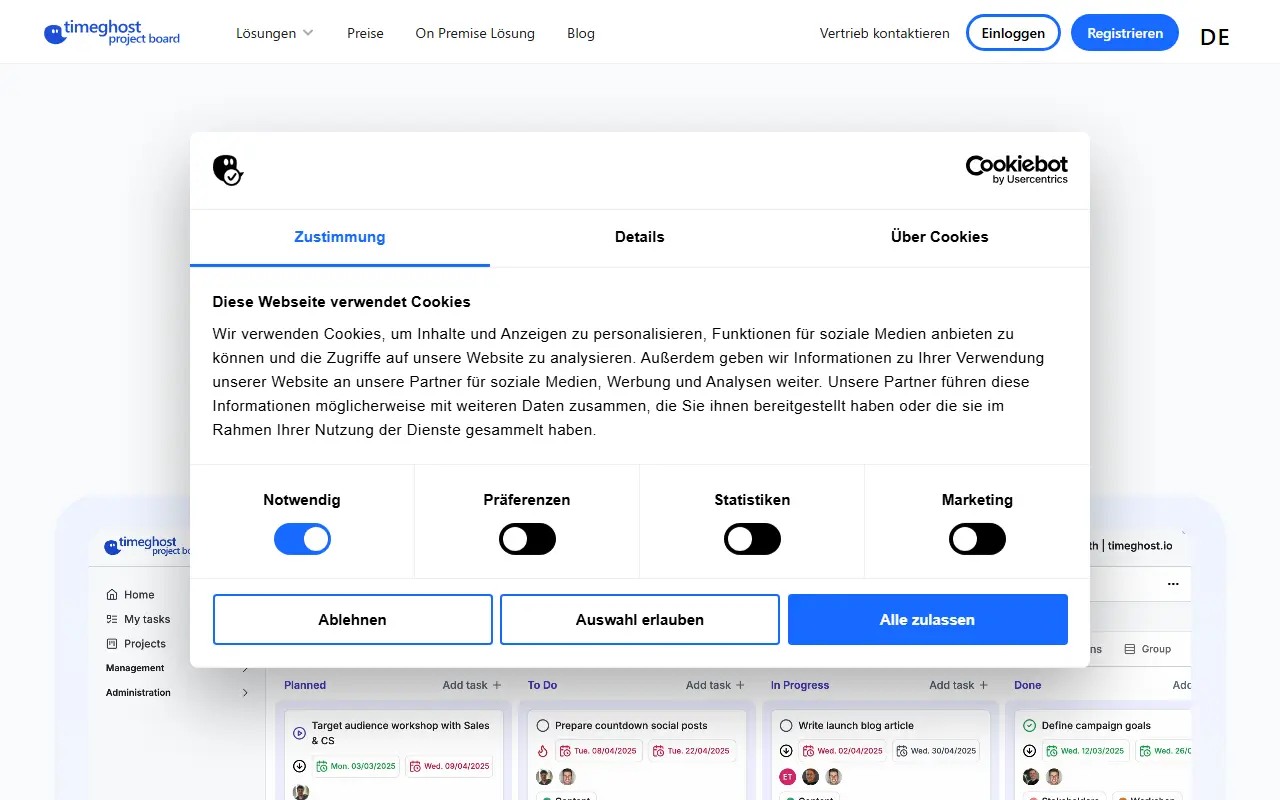Click the Planned column header
1280x800 pixels.
[x=305, y=685]
